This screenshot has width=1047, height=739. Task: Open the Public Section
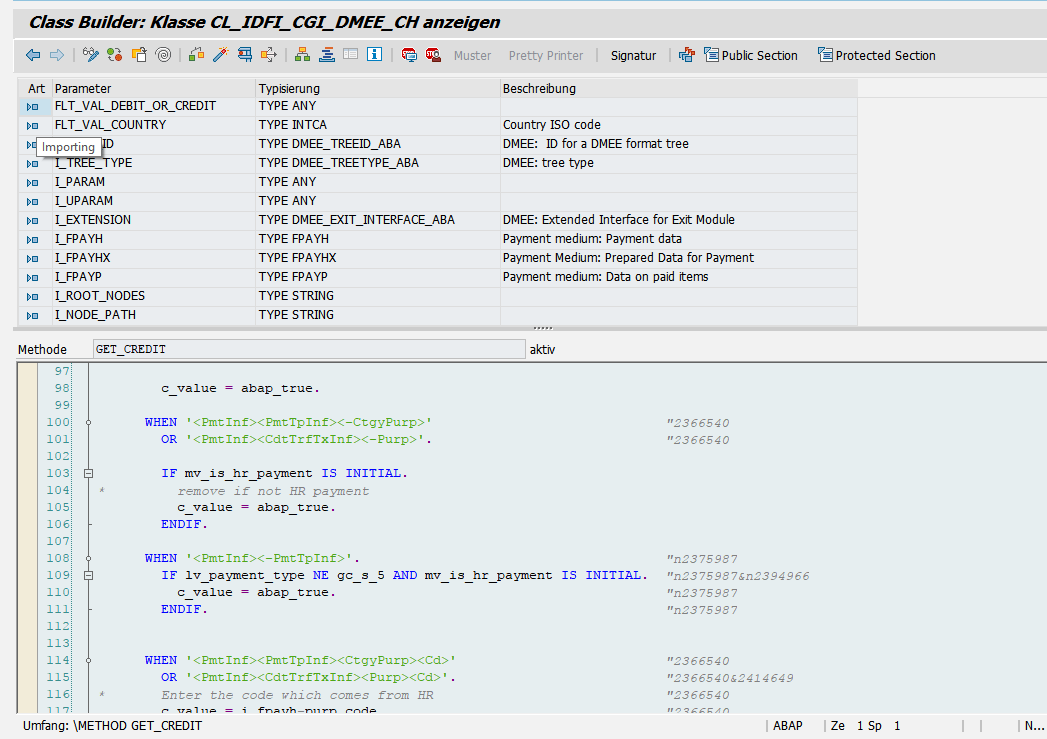click(x=751, y=55)
